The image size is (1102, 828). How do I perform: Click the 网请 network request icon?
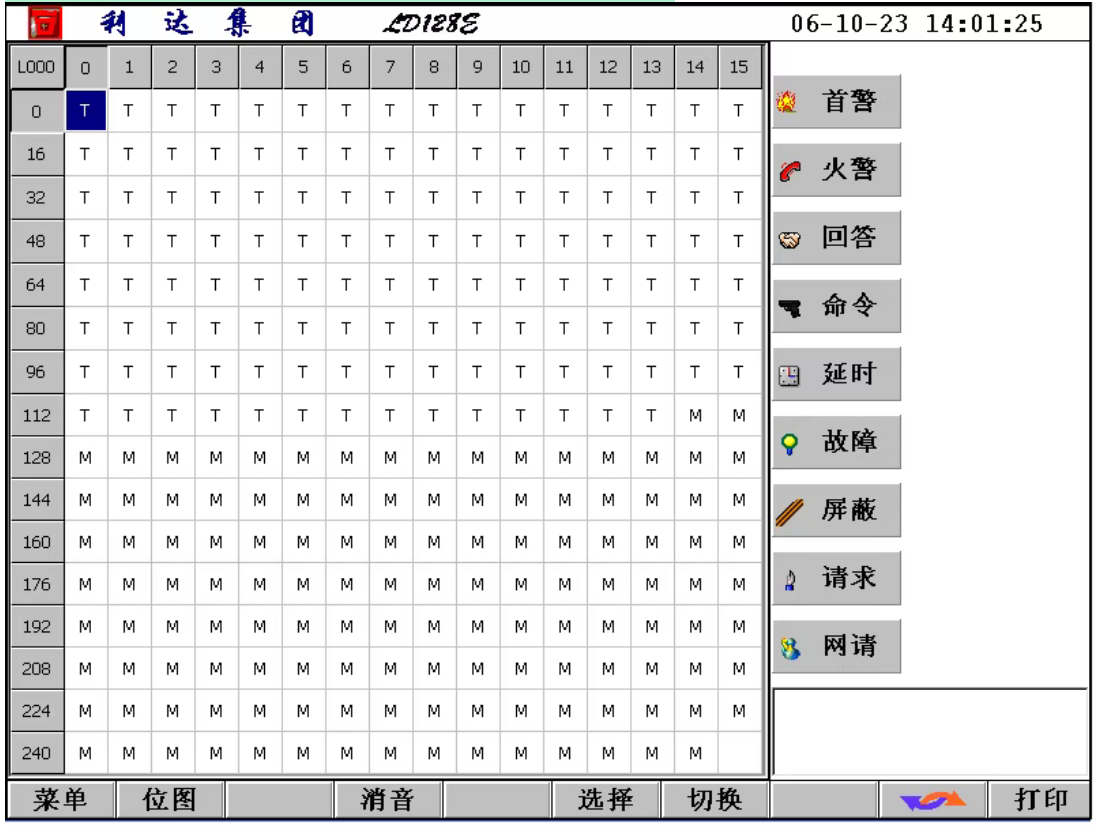pyautogui.click(x=789, y=649)
